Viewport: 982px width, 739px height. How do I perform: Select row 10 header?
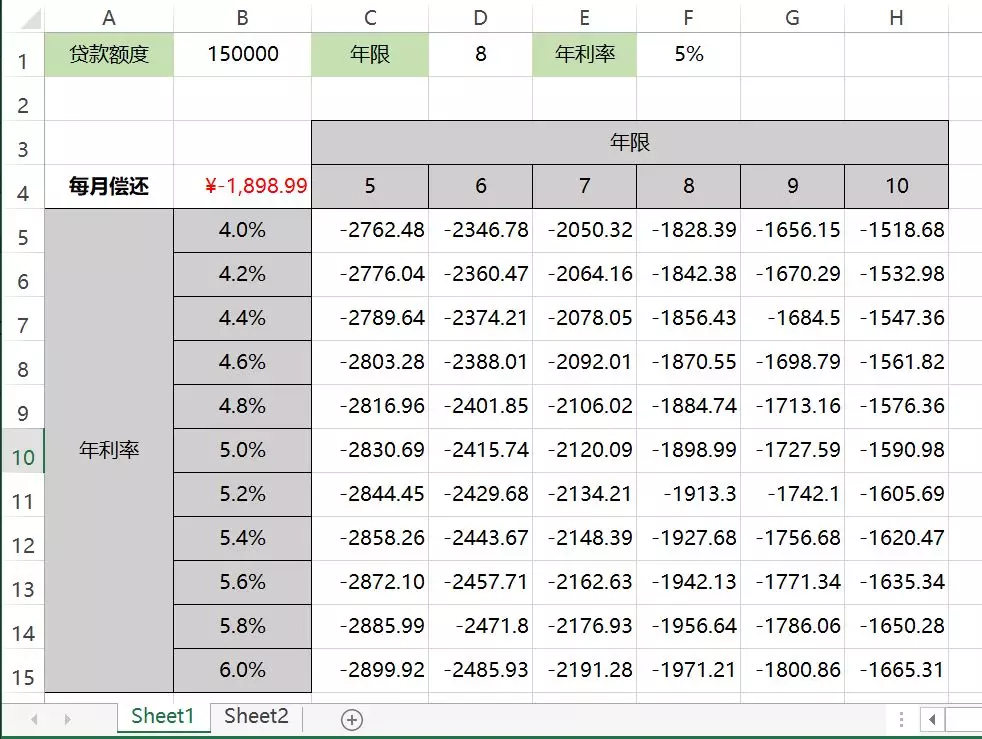pos(23,451)
